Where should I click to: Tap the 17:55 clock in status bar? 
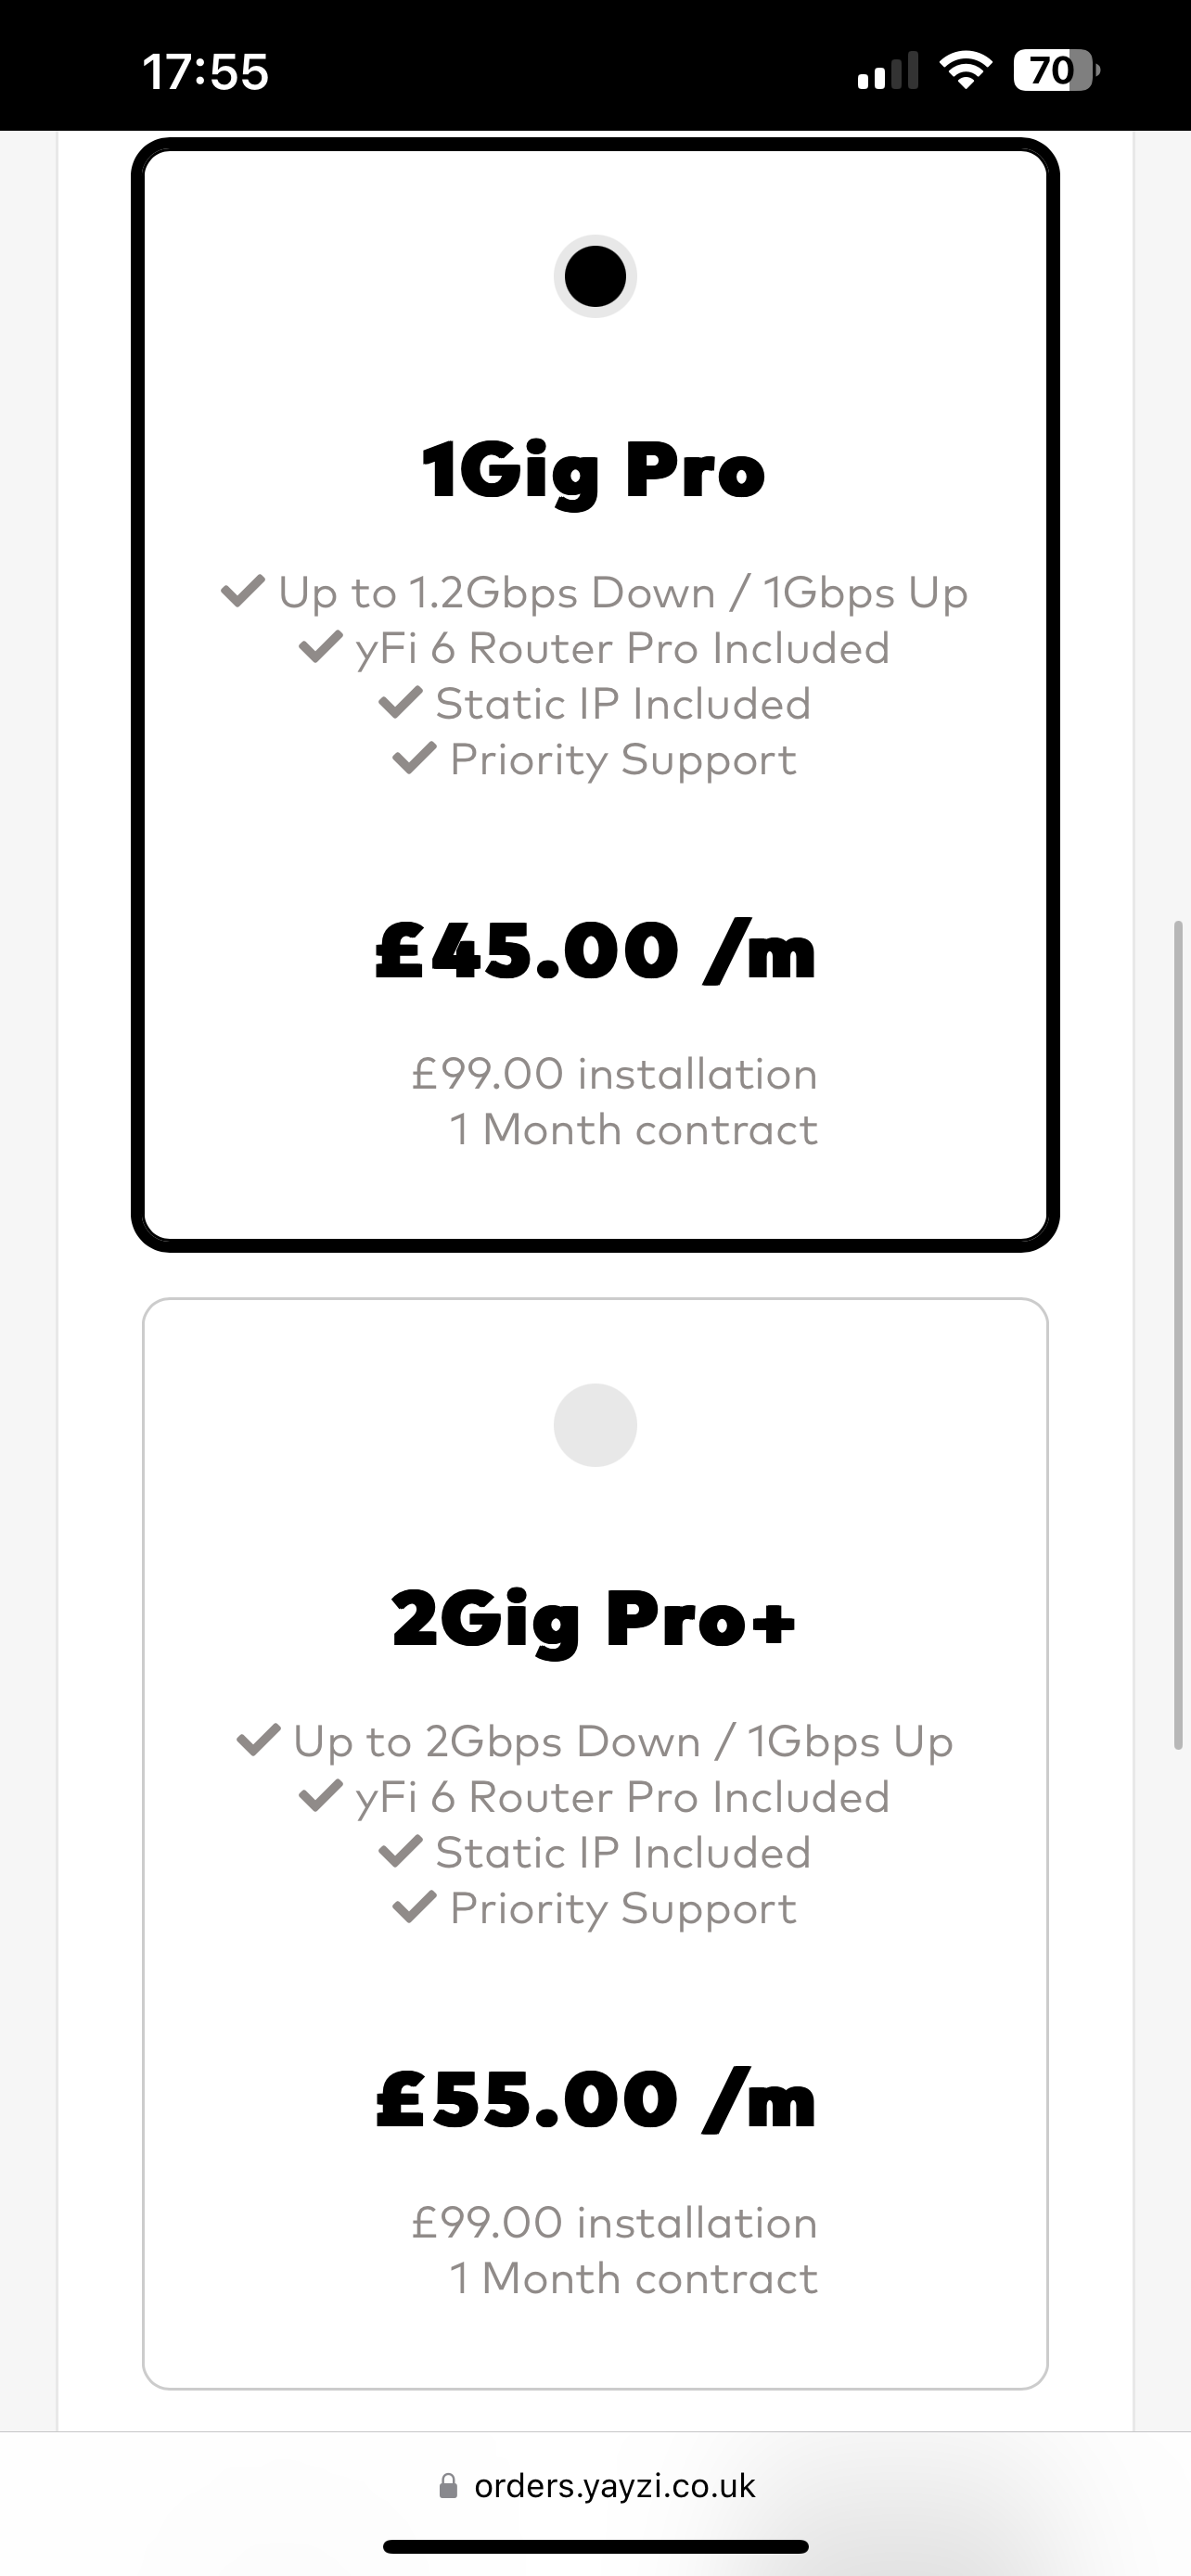206,72
